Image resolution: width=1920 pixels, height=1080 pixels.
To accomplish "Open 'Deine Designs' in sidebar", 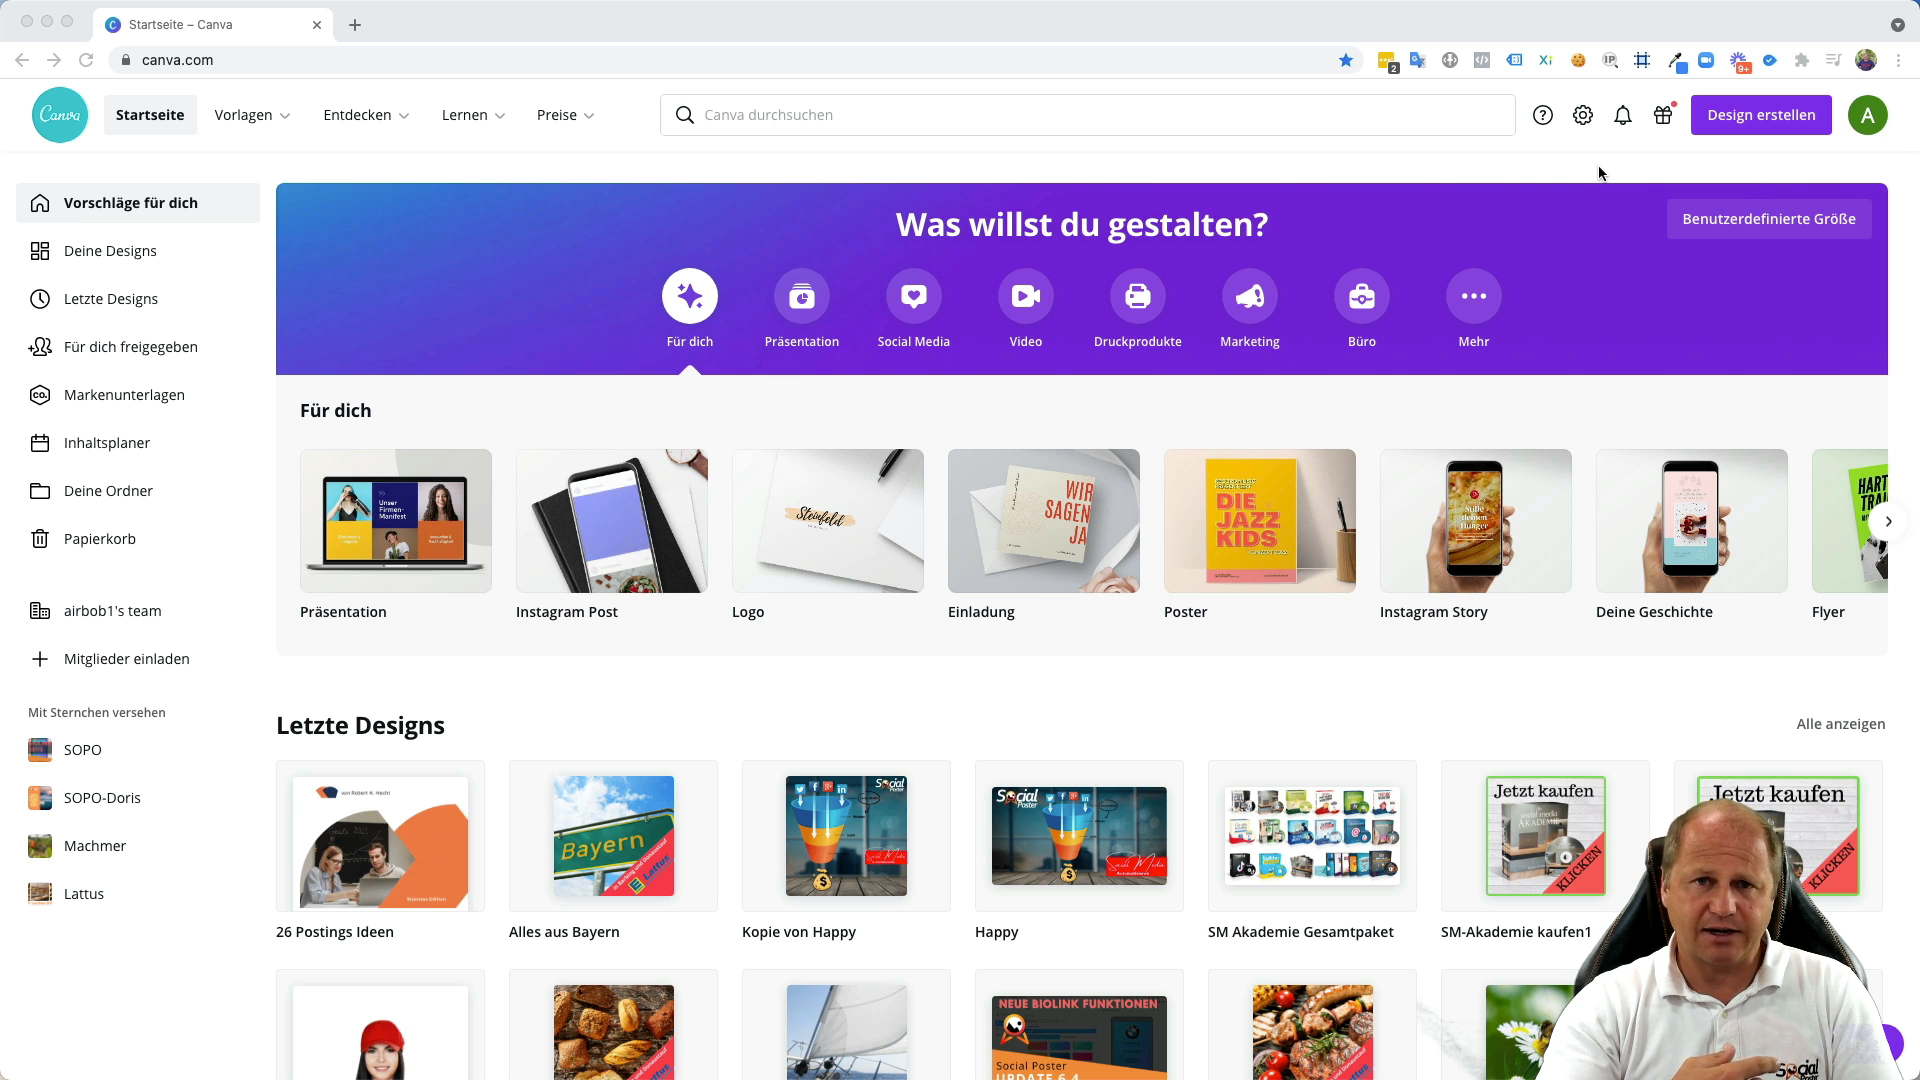I will pos(138,251).
